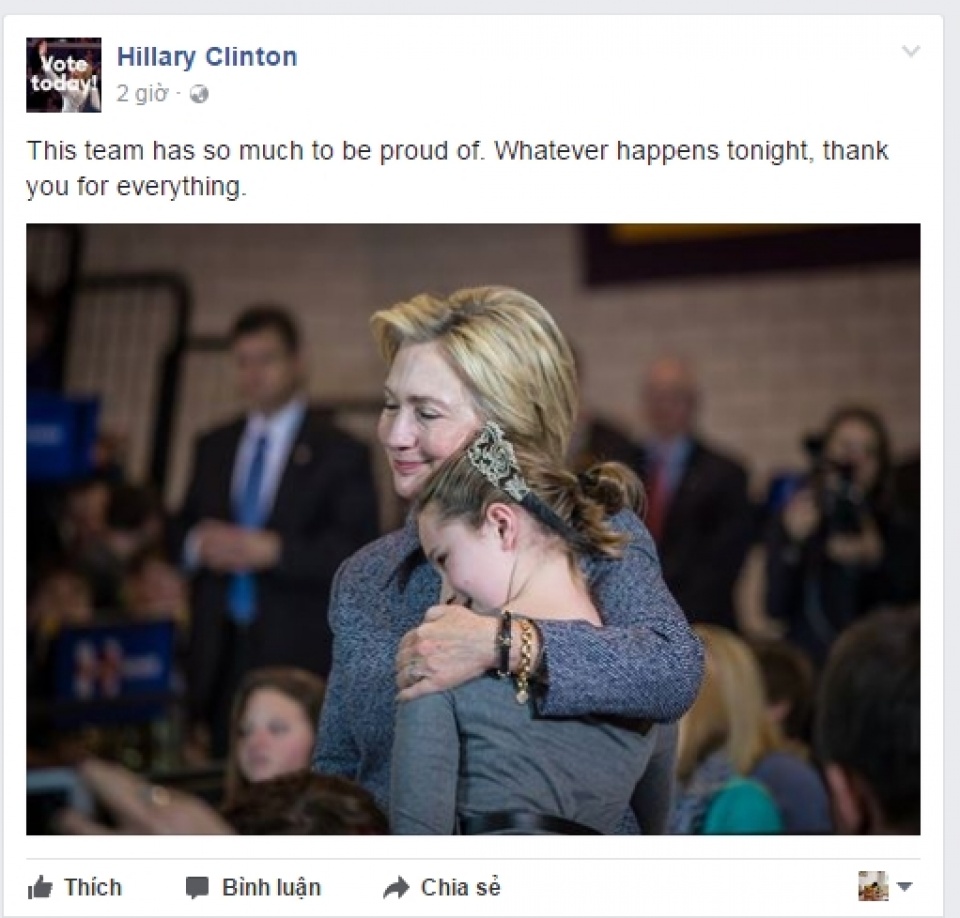The height and width of the screenshot is (918, 960).
Task: Expand the acting-as dropdown arrow
Action: (904, 886)
